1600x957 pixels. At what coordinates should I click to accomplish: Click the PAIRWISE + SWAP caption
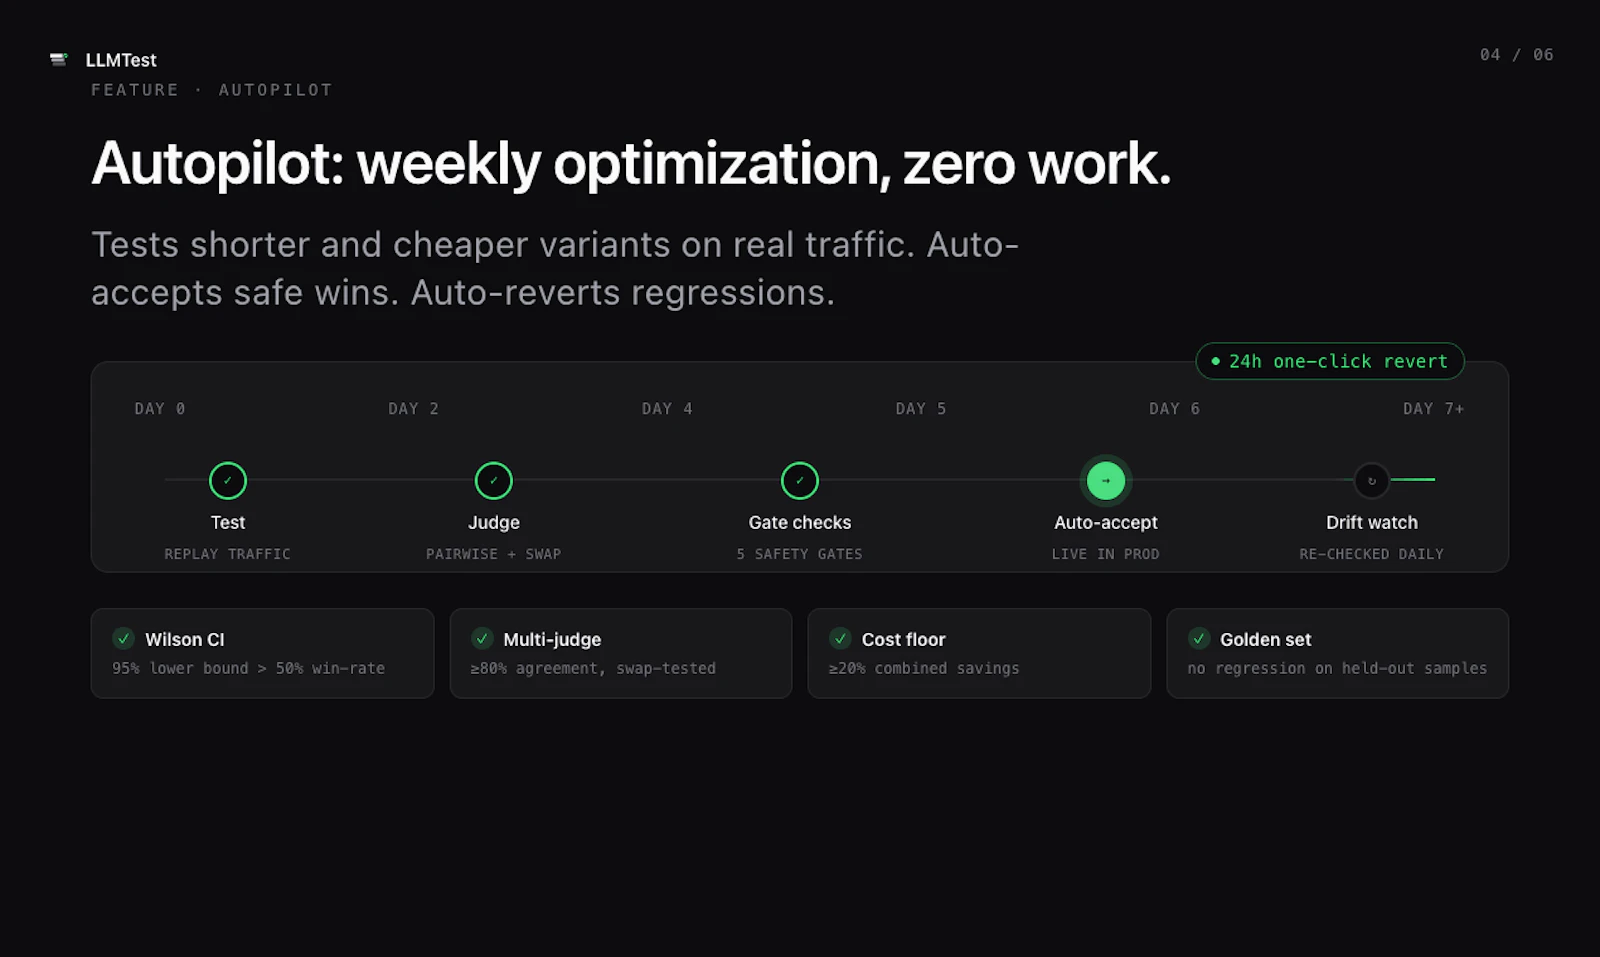pos(494,554)
